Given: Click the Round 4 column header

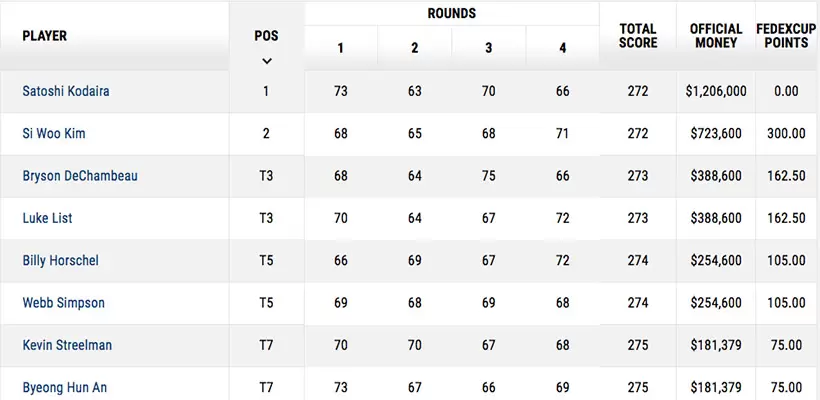Looking at the screenshot, I should [x=562, y=48].
